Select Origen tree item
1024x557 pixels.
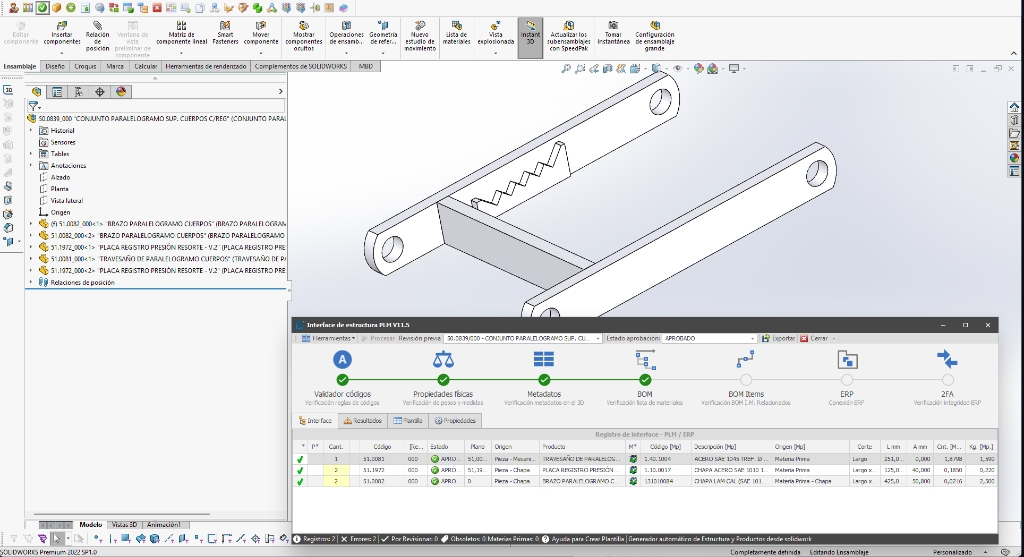[x=60, y=212]
